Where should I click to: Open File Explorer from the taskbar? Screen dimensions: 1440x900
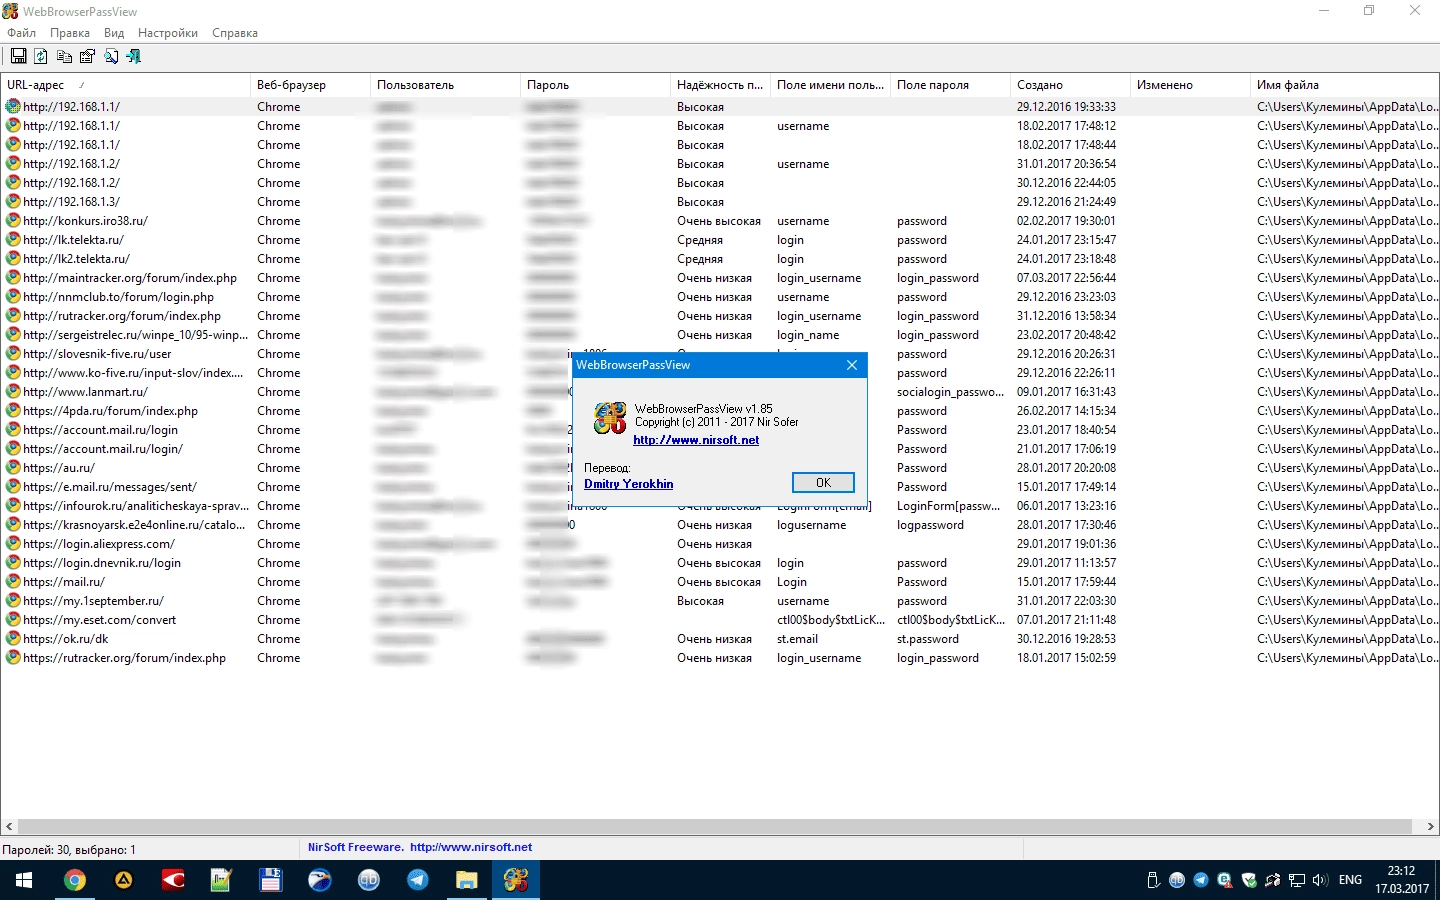click(x=466, y=880)
